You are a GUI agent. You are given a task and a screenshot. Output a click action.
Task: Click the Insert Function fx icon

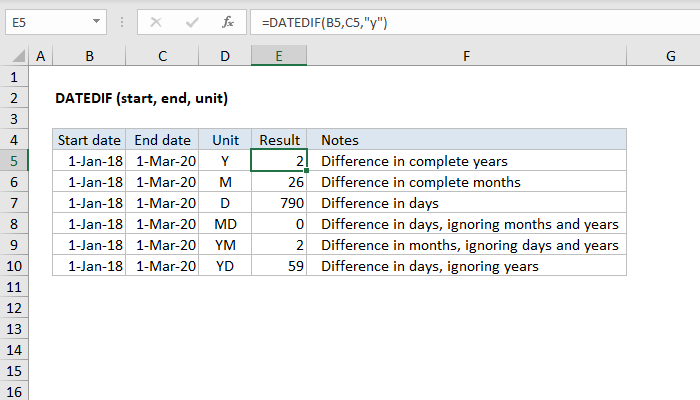(x=228, y=20)
